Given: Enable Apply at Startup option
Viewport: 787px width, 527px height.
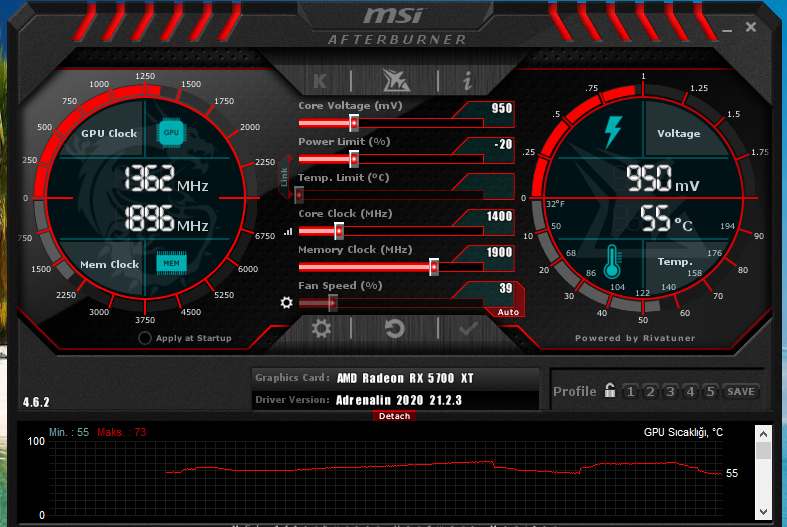Looking at the screenshot, I should click(x=145, y=338).
